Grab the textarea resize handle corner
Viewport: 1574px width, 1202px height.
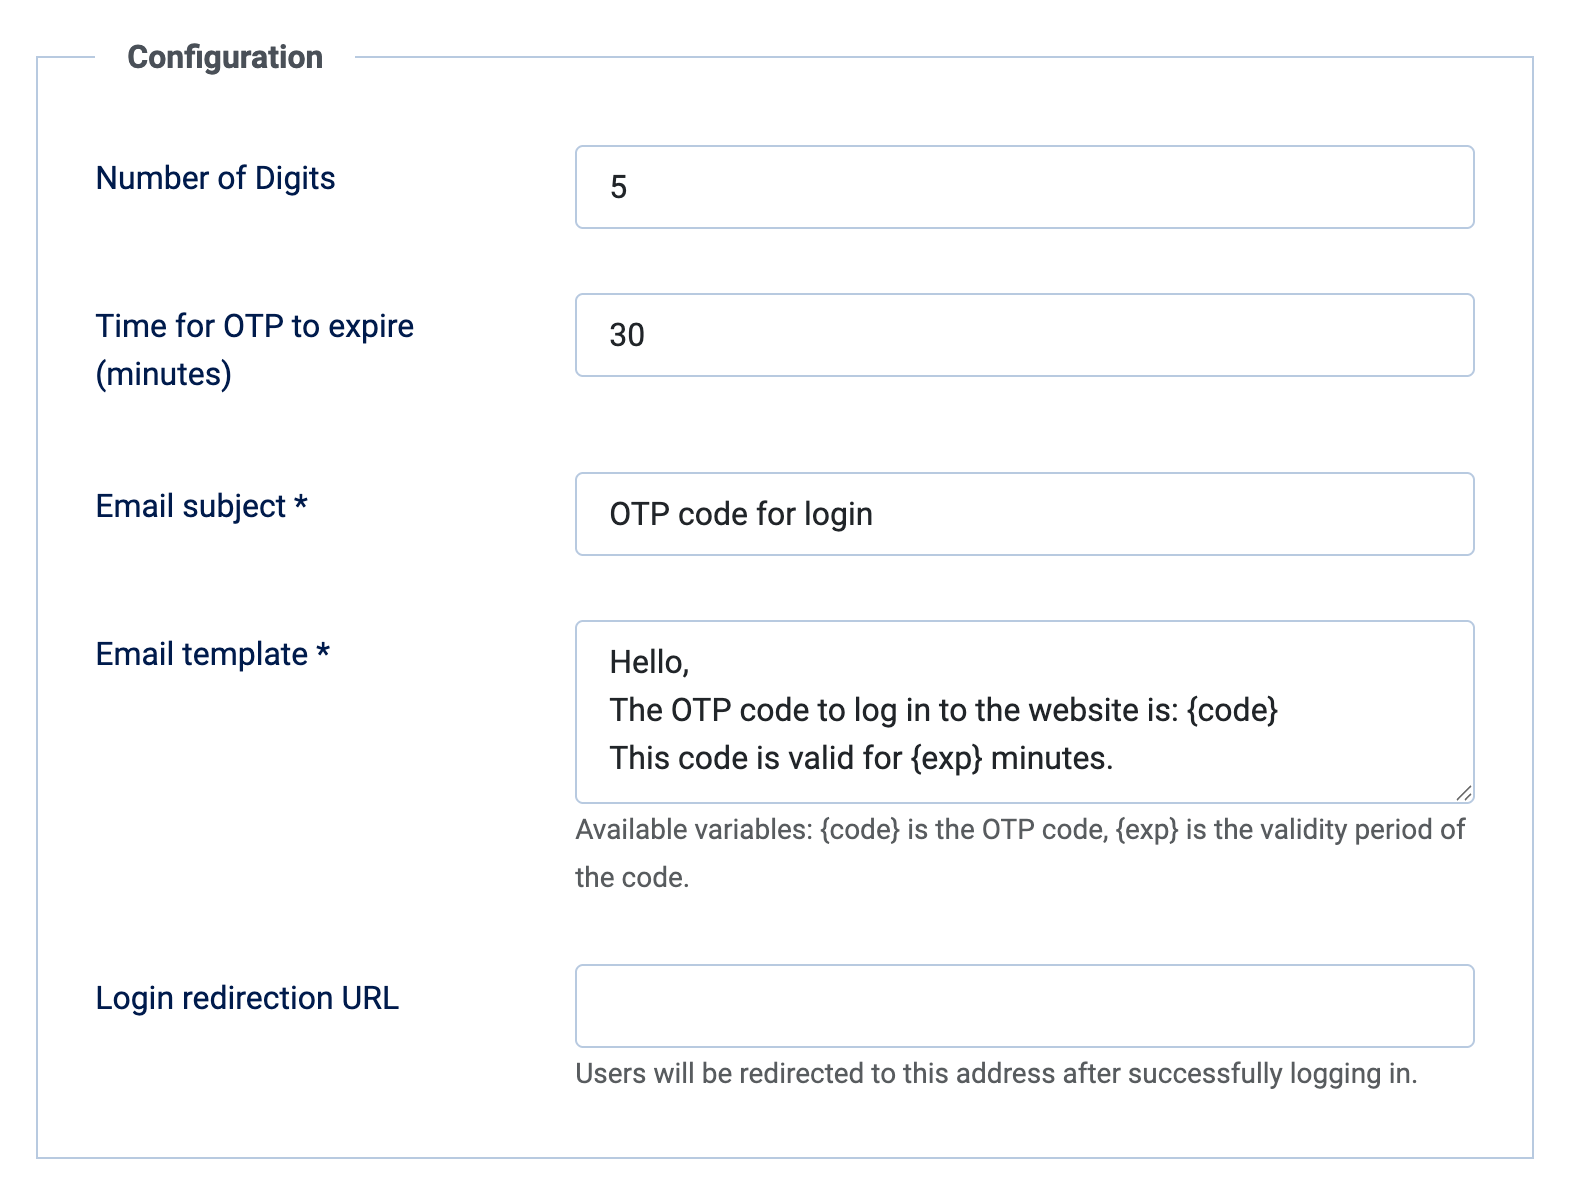point(1464,793)
